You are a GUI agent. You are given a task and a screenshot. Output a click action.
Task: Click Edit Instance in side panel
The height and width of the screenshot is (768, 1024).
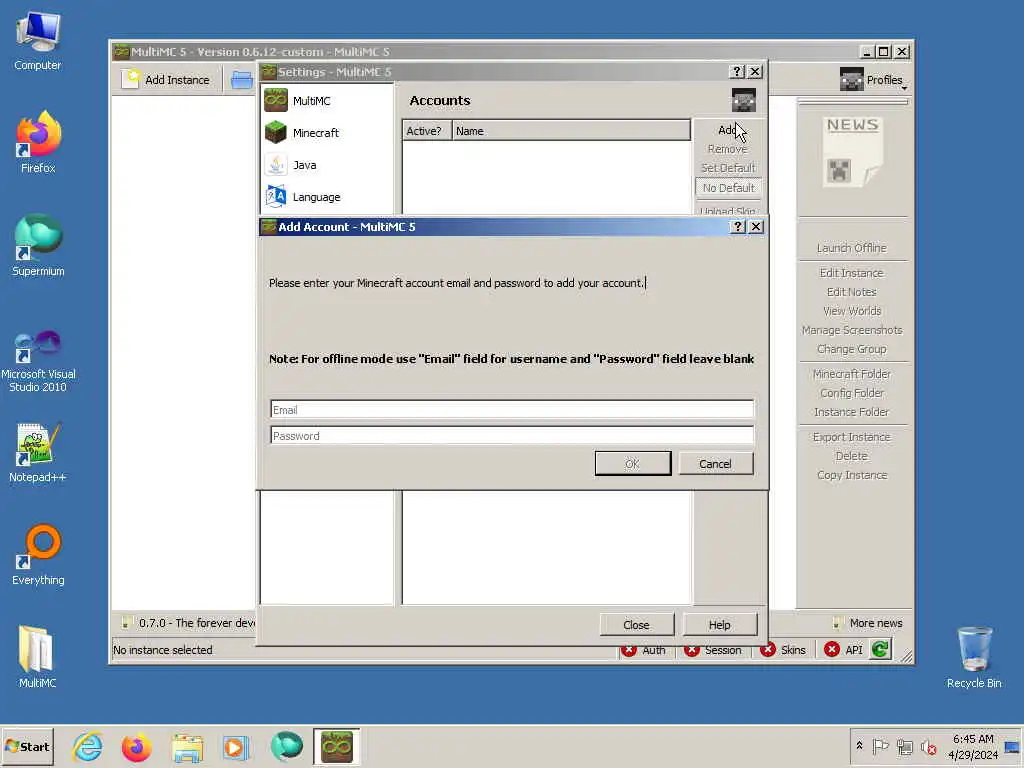pos(852,273)
